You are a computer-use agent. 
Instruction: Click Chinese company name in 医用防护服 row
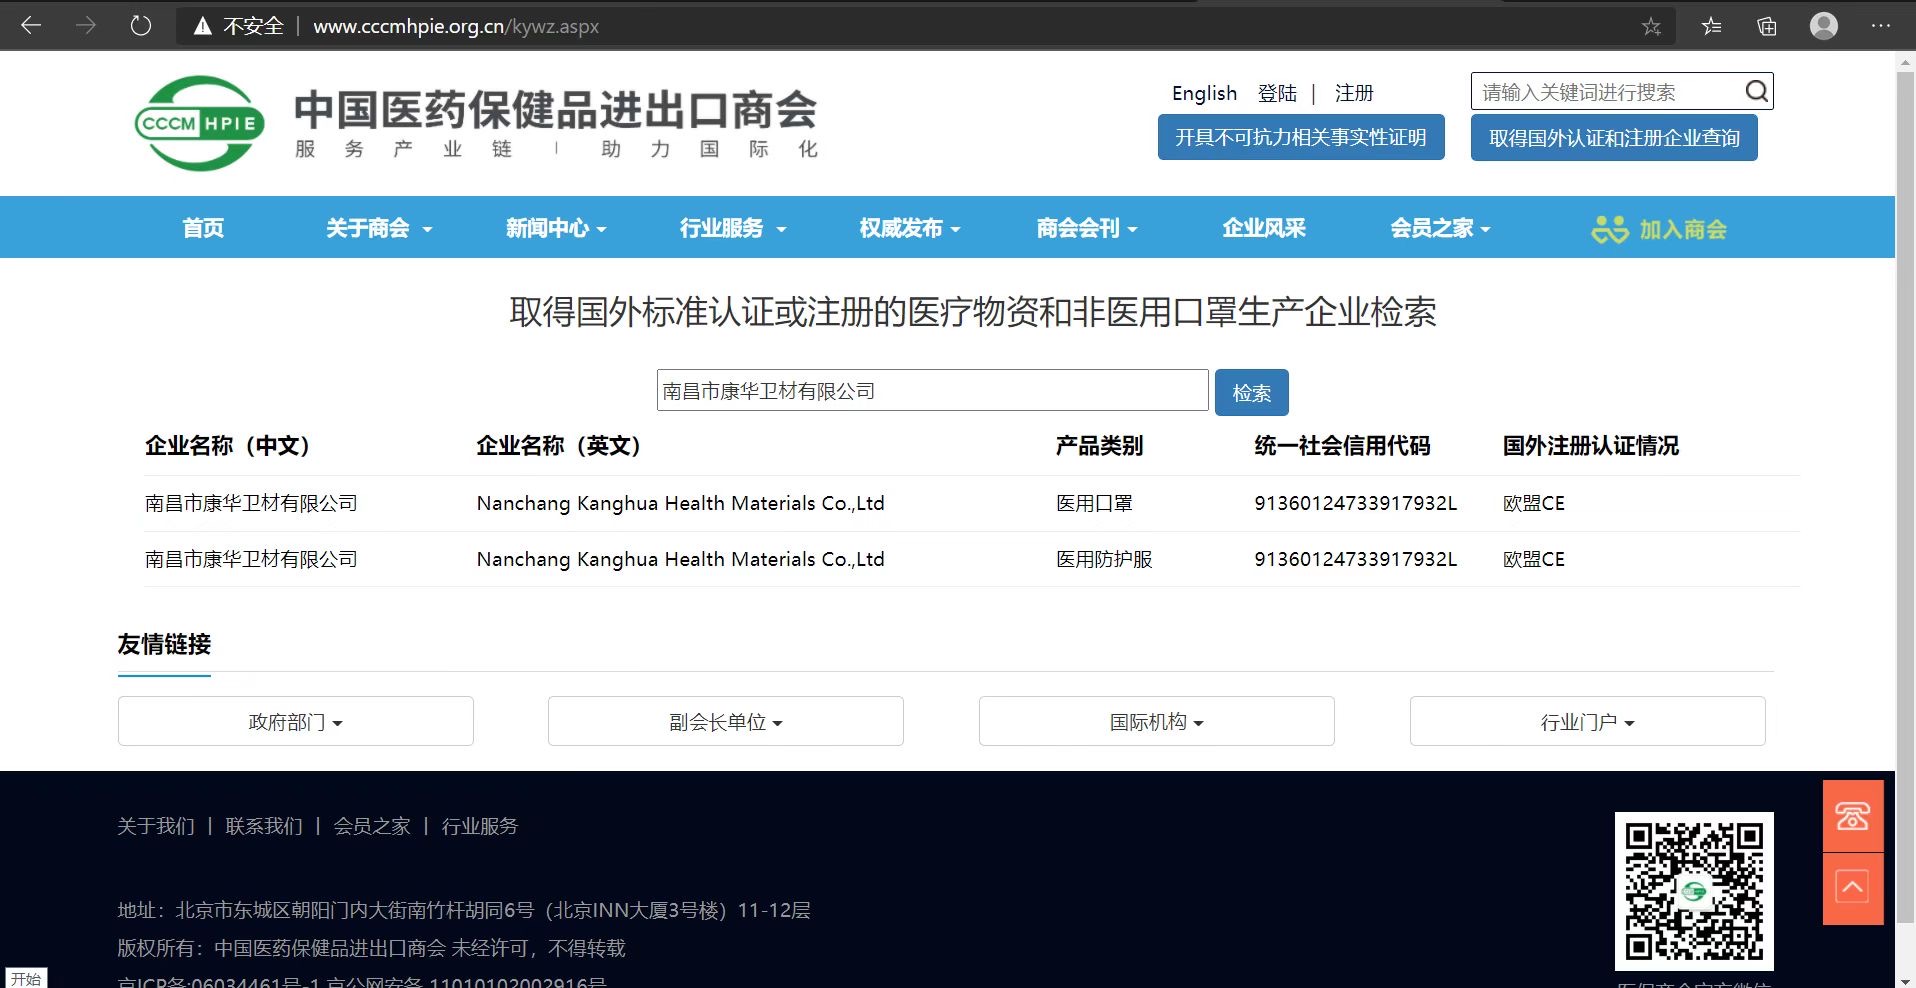[x=251, y=559]
